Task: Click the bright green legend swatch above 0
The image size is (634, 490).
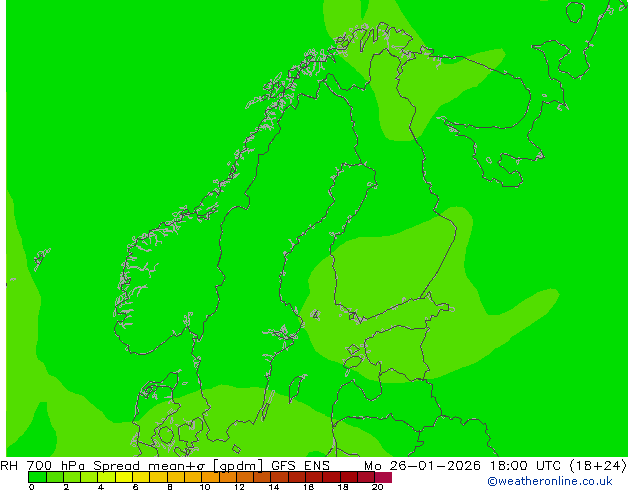Action: (x=37, y=477)
